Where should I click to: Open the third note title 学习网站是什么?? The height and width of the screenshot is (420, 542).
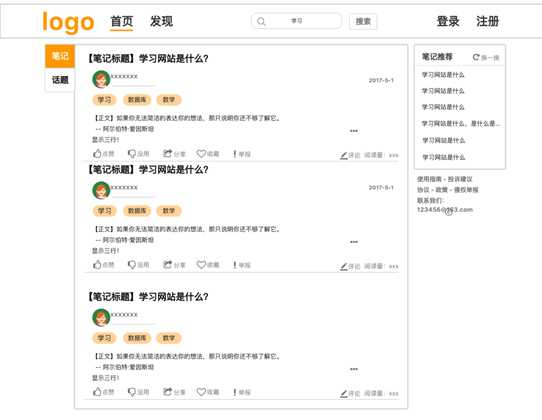[x=174, y=297]
